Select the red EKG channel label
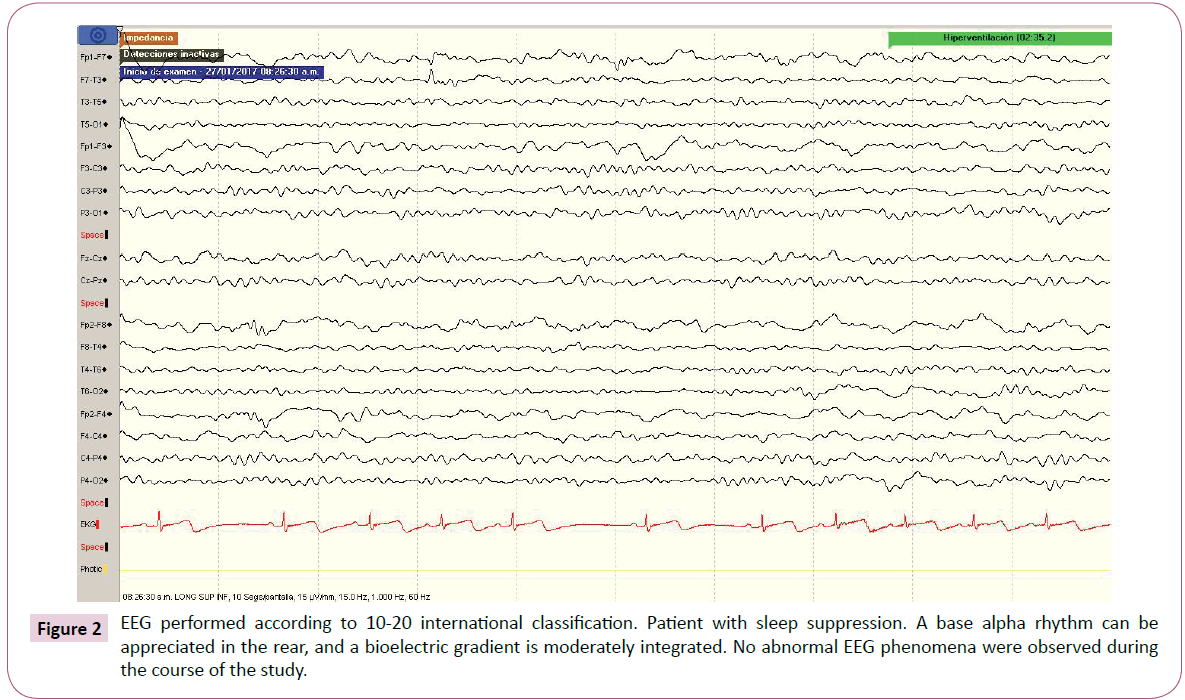Image resolution: width=1185 pixels, height=700 pixels. coord(88,524)
